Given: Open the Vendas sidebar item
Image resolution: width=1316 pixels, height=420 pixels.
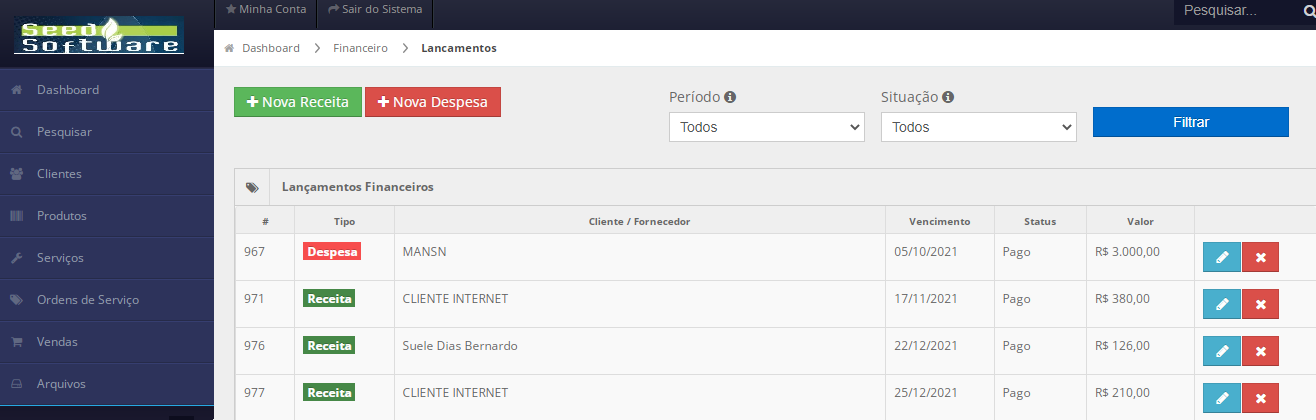Looking at the screenshot, I should click(107, 342).
